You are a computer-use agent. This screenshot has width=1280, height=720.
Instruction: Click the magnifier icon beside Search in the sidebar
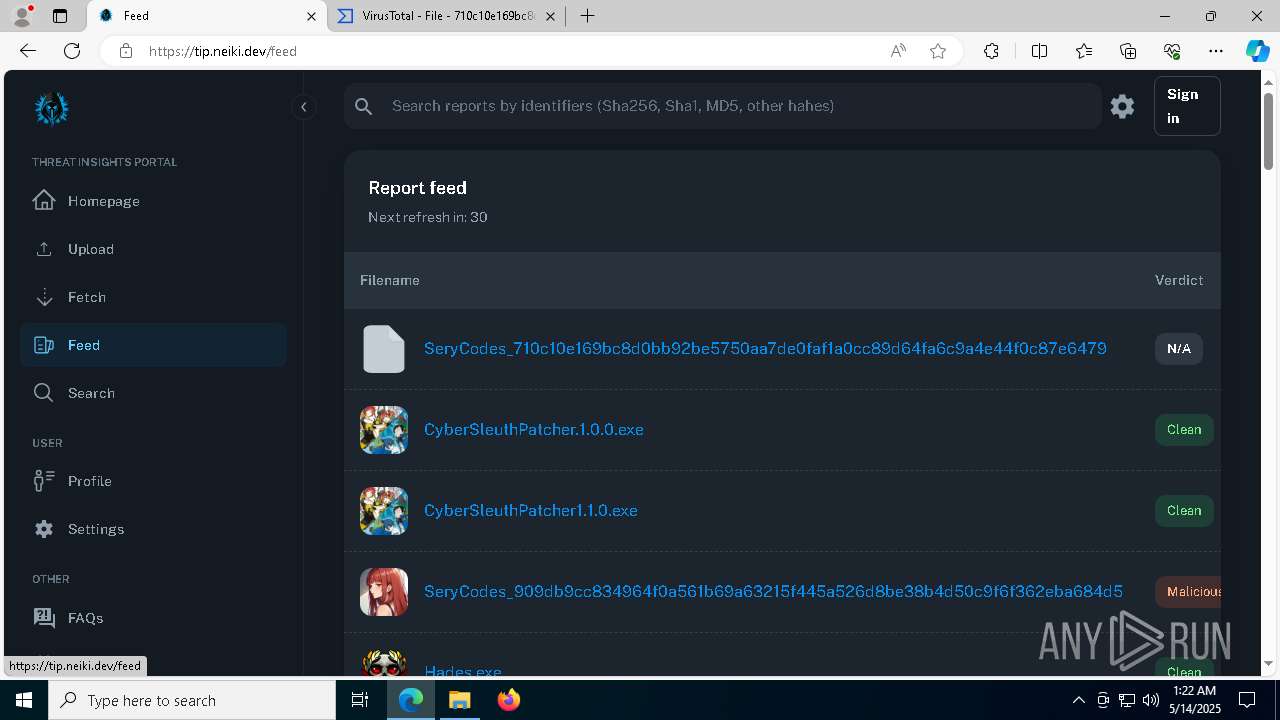[44, 393]
